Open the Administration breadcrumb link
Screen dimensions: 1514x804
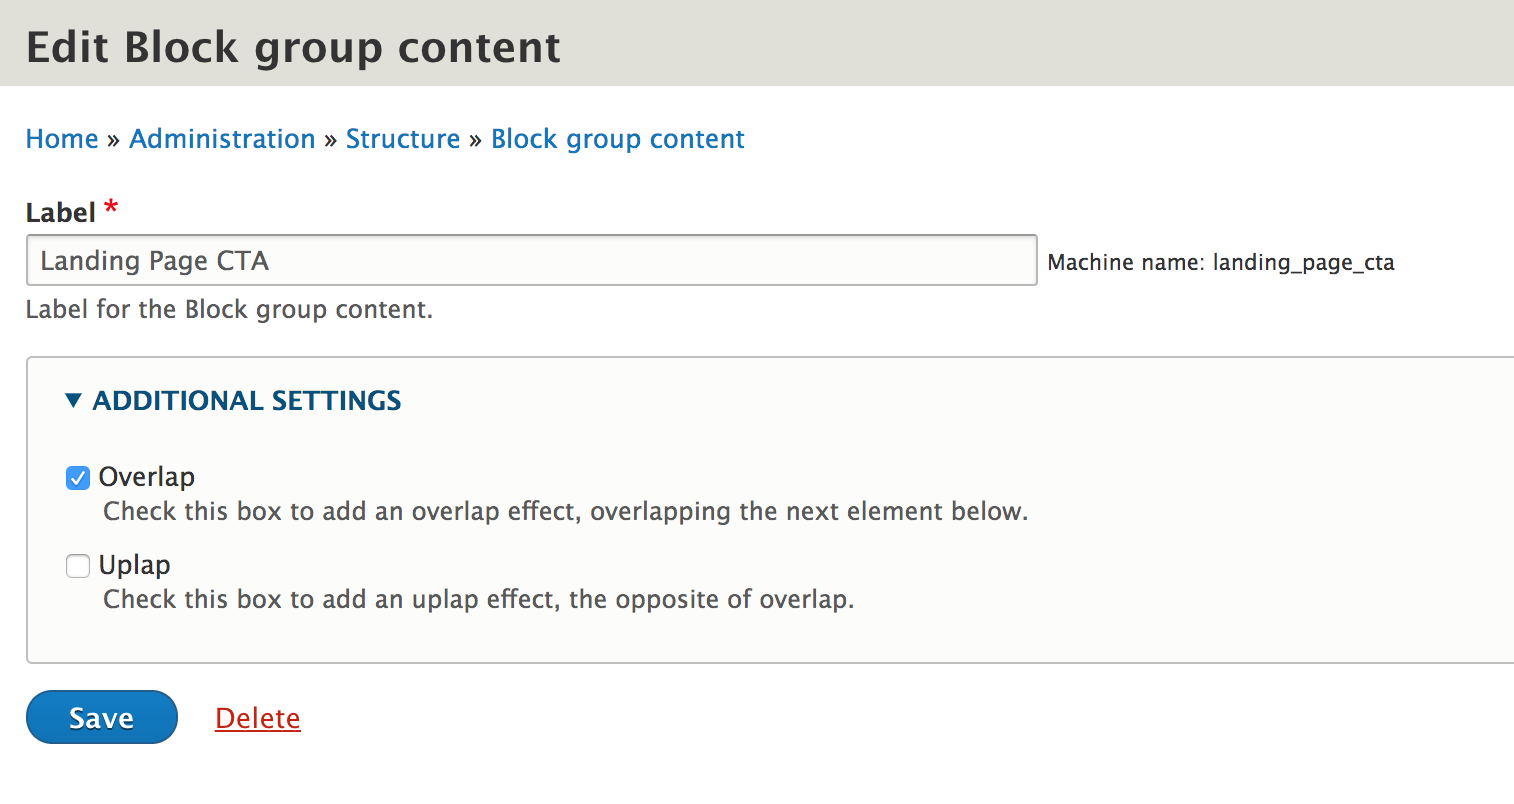[222, 139]
